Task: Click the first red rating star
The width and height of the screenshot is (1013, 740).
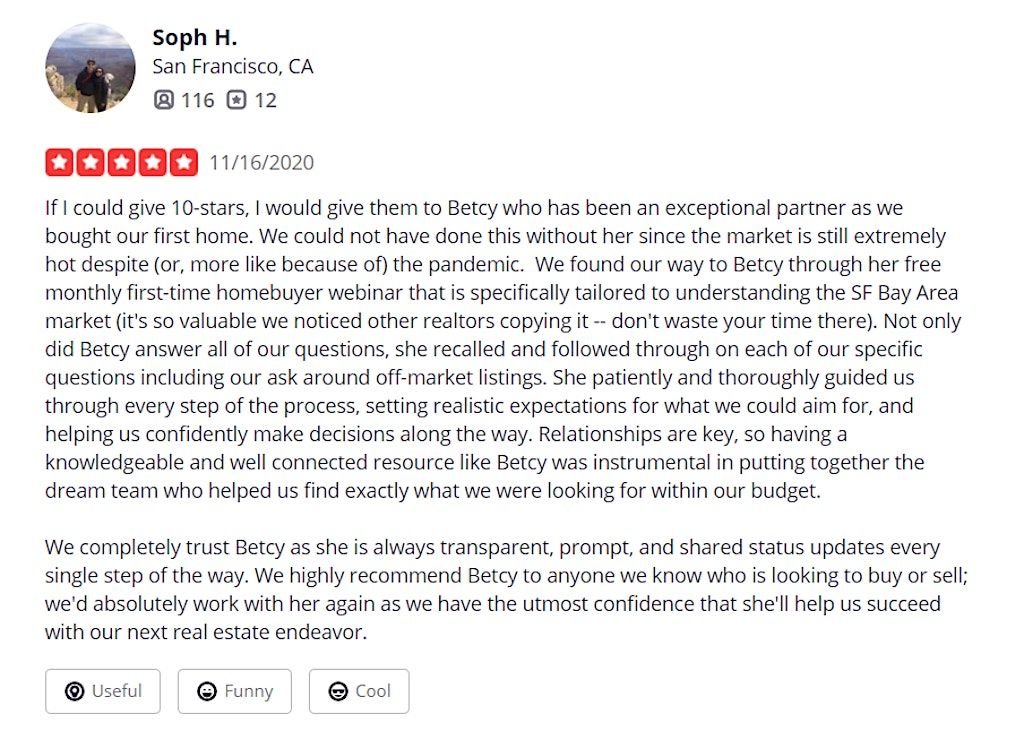Action: pyautogui.click(x=59, y=162)
